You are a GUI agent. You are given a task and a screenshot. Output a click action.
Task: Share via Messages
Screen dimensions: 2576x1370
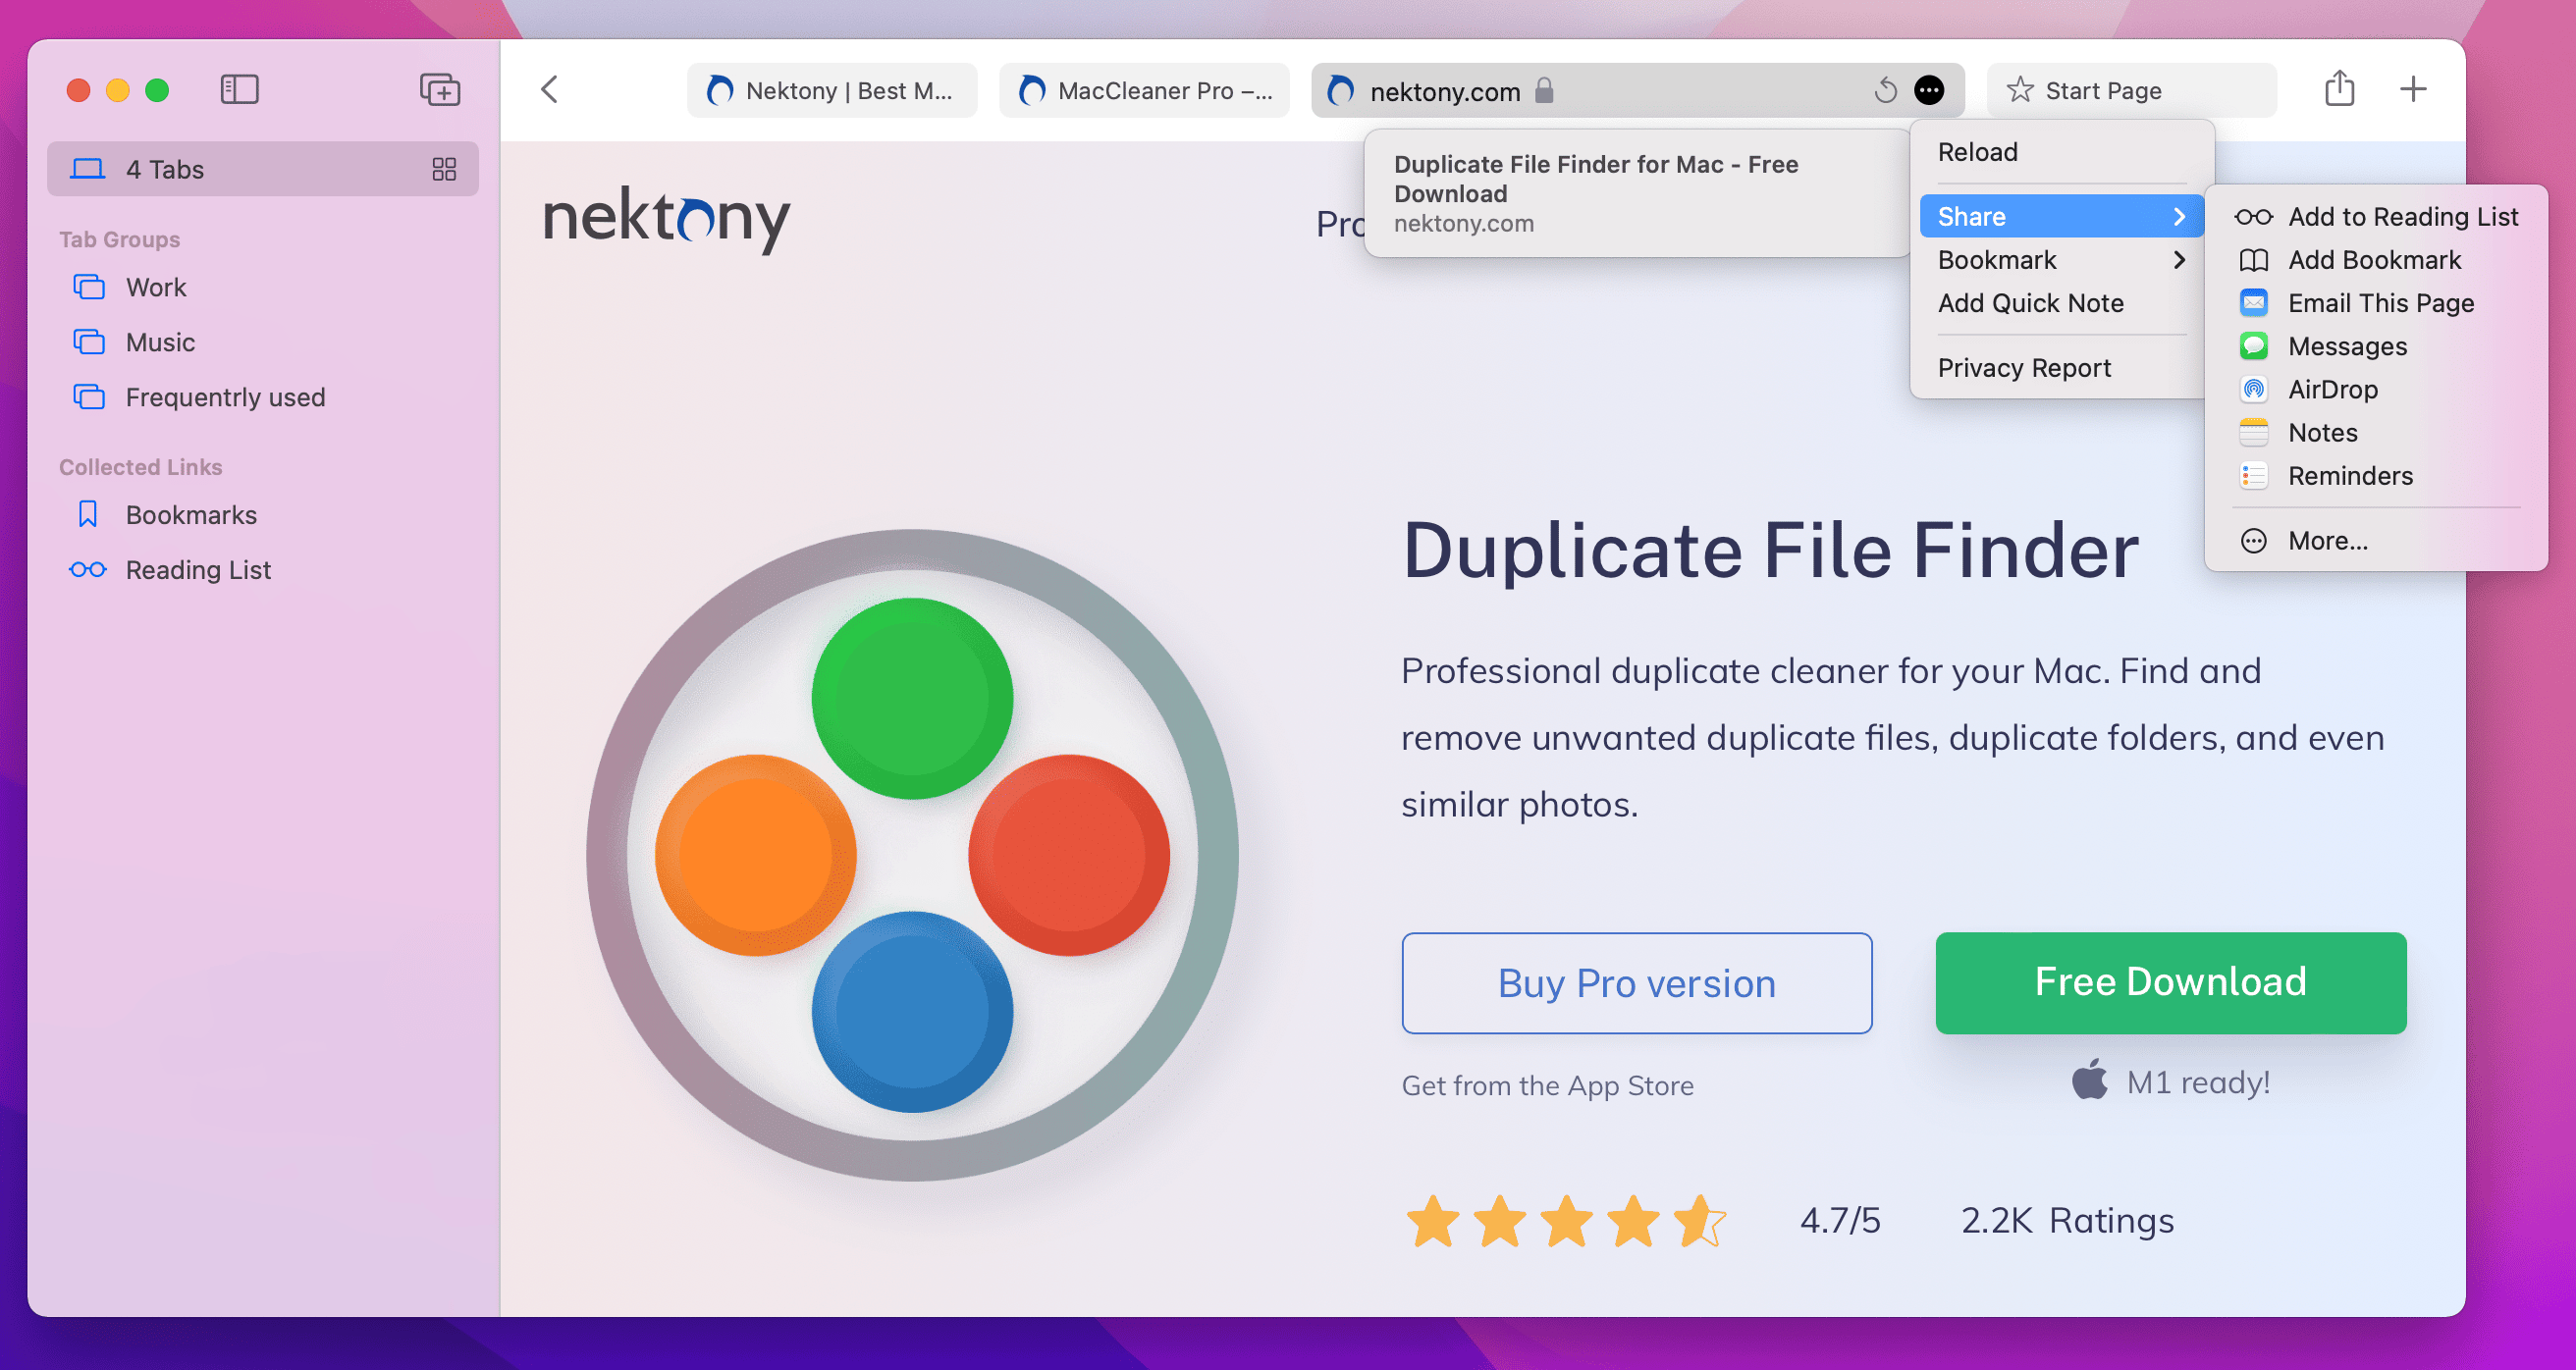2376,346
